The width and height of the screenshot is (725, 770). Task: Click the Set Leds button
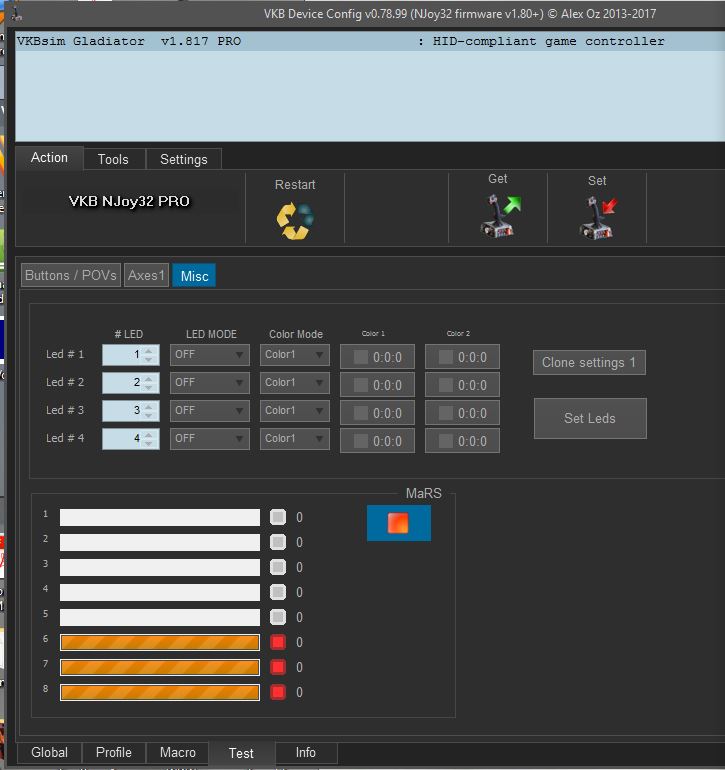(x=590, y=418)
